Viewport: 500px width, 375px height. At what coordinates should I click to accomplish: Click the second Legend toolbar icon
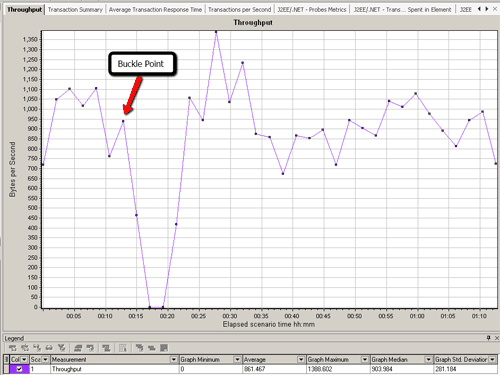tap(25, 348)
